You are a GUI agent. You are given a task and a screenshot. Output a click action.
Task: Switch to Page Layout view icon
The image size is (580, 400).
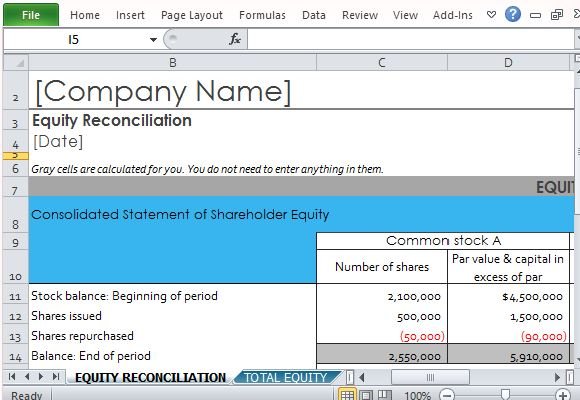[366, 395]
